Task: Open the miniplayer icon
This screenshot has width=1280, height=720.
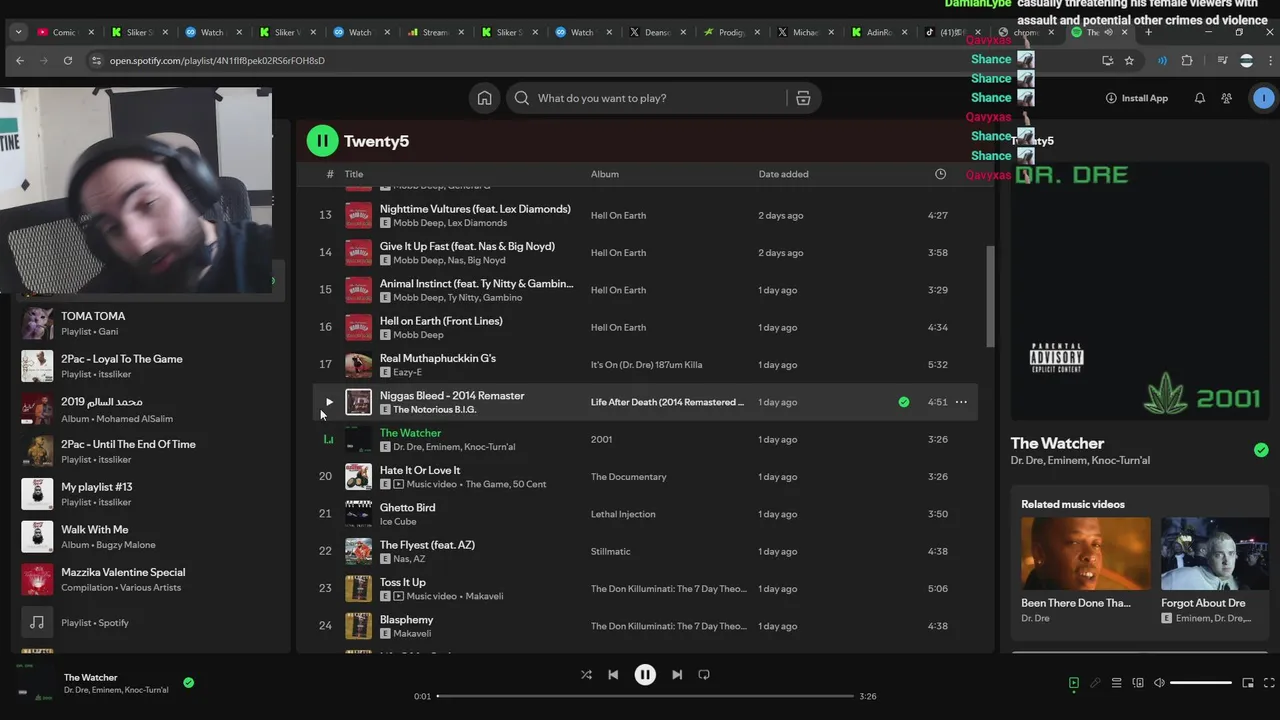Action: (x=1248, y=683)
